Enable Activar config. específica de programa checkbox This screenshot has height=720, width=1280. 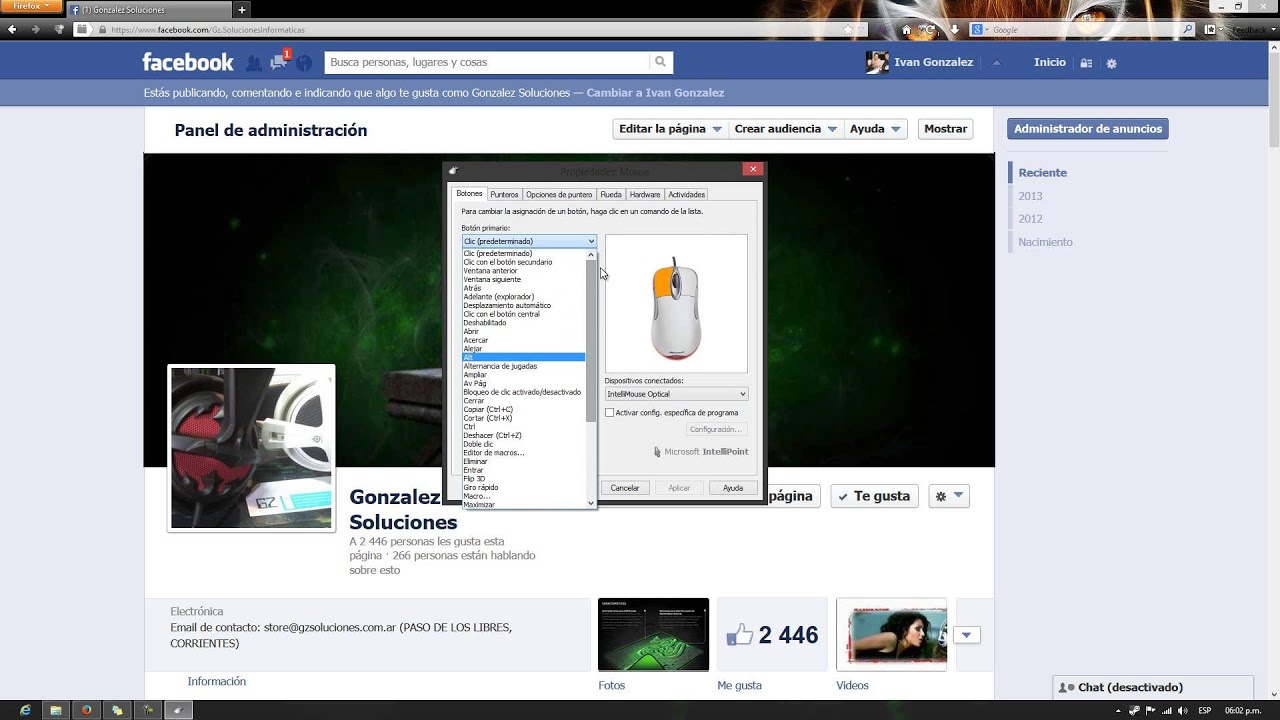pos(610,412)
